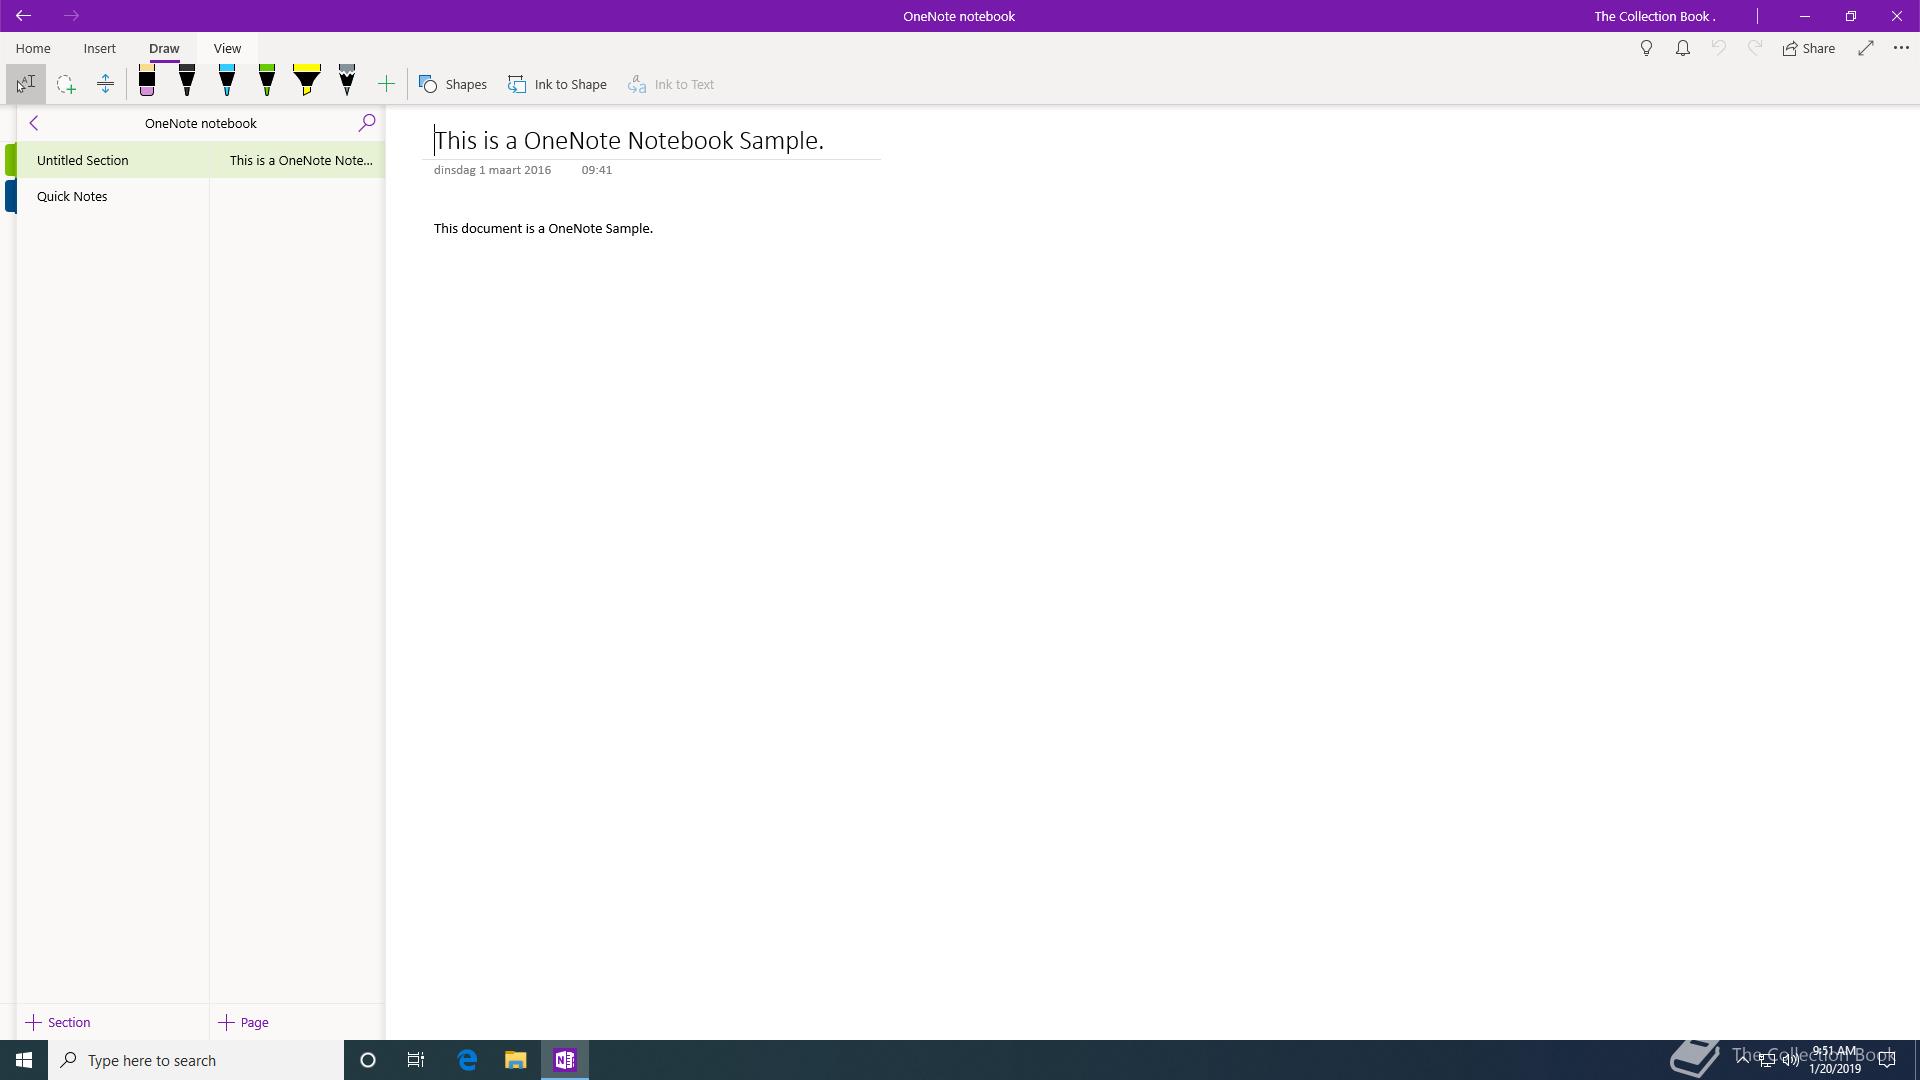Open the View tab
This screenshot has height=1080, width=1920.
227,48
